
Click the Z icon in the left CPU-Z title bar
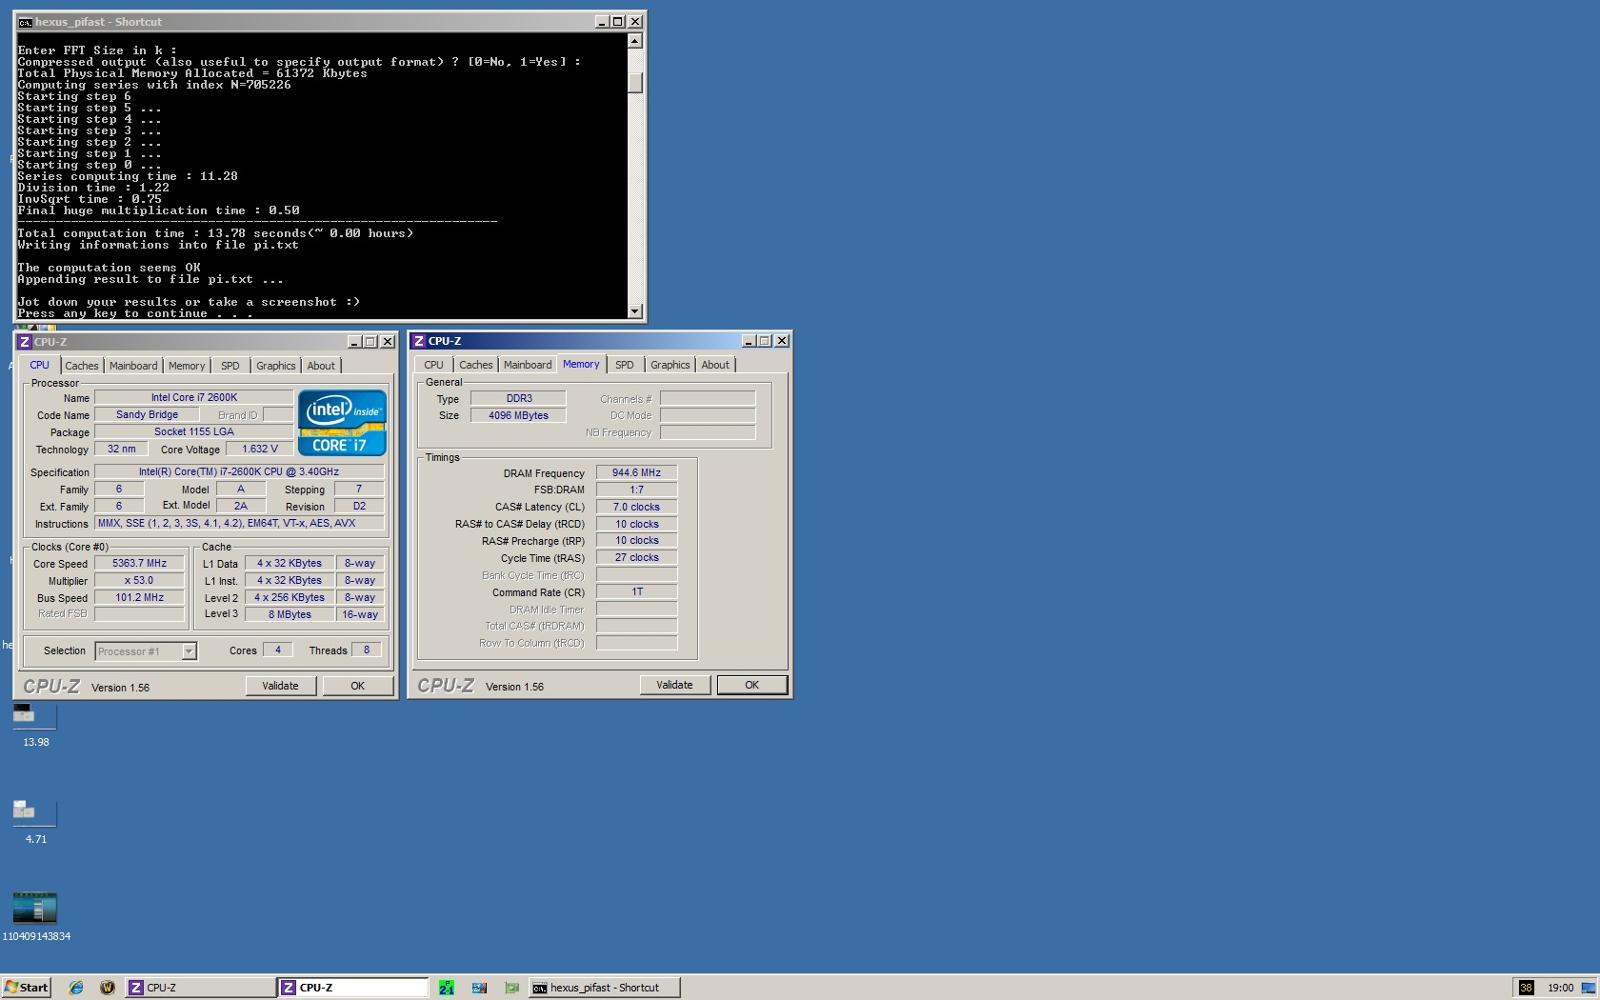(x=25, y=342)
